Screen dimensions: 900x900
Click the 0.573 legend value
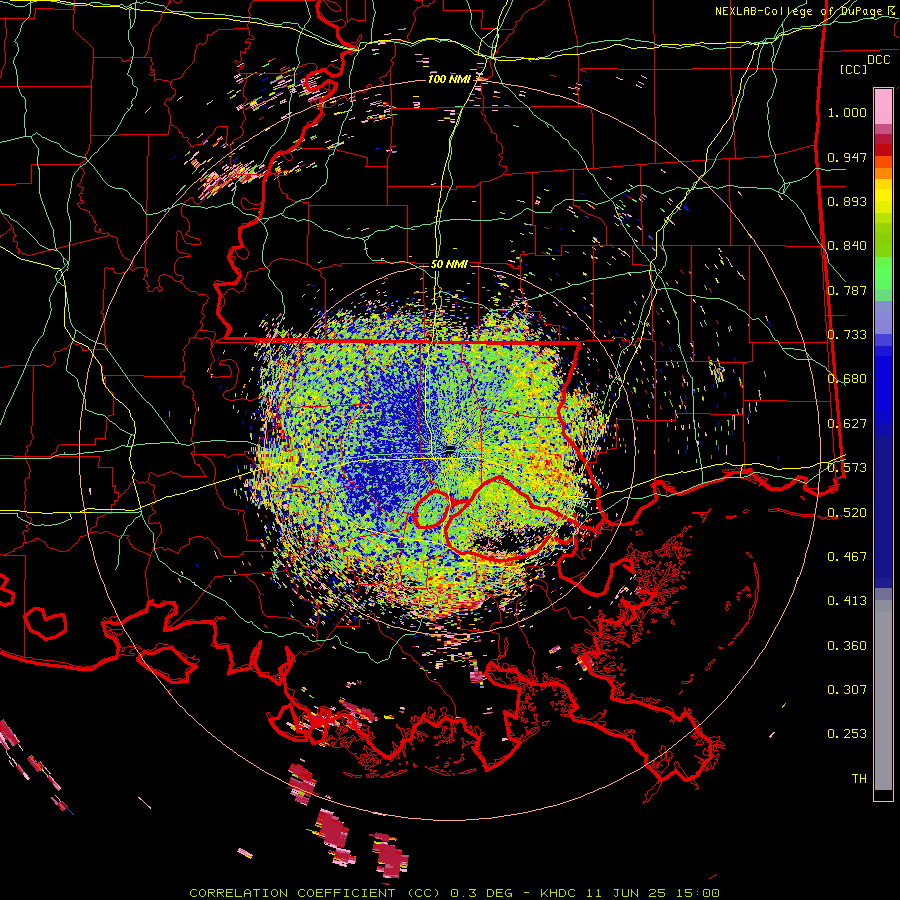coord(847,468)
